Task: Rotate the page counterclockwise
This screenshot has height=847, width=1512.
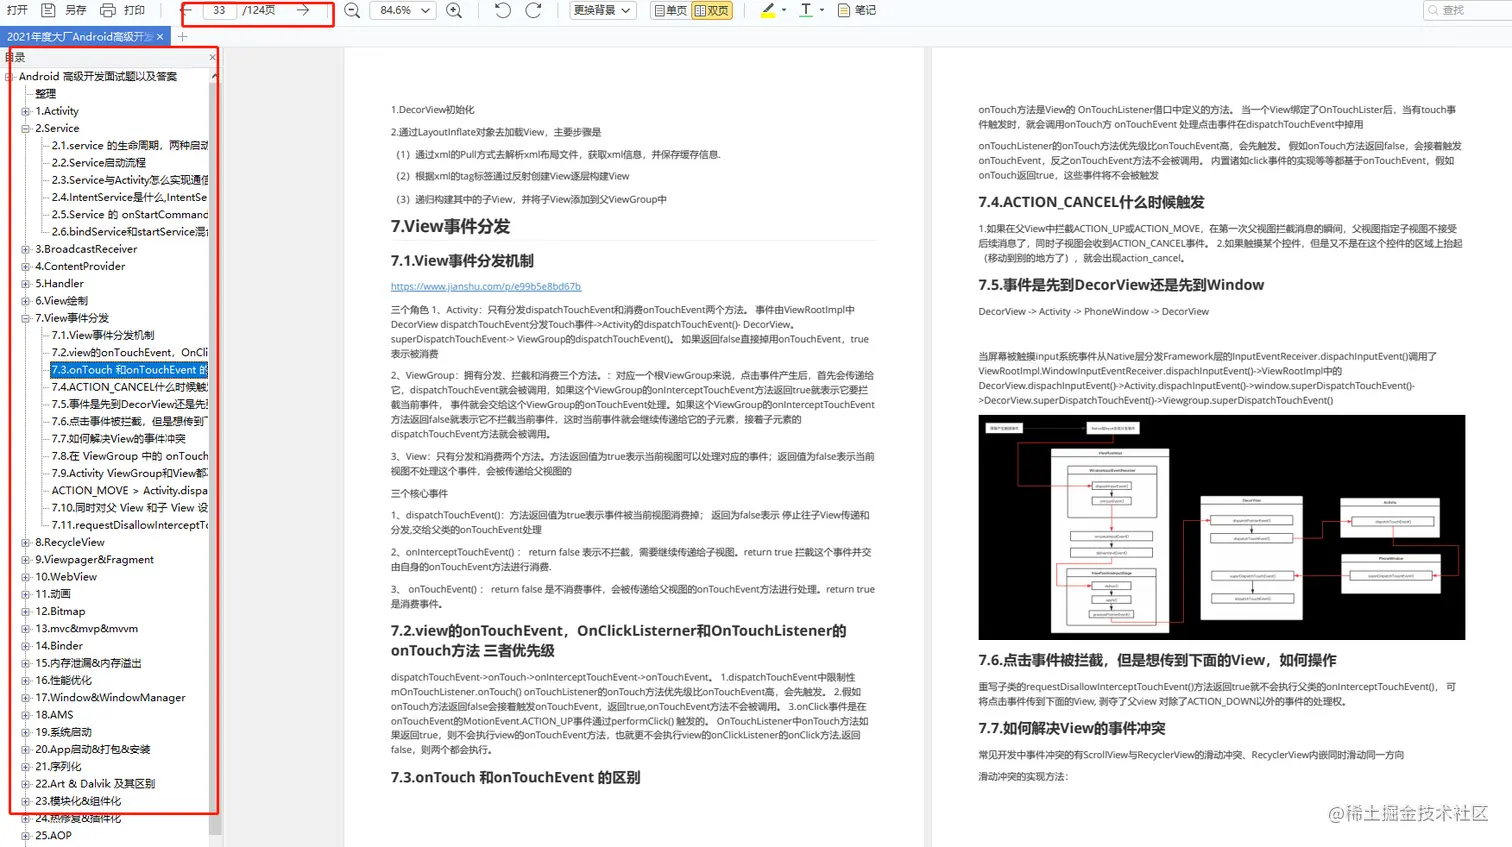Action: pos(502,10)
